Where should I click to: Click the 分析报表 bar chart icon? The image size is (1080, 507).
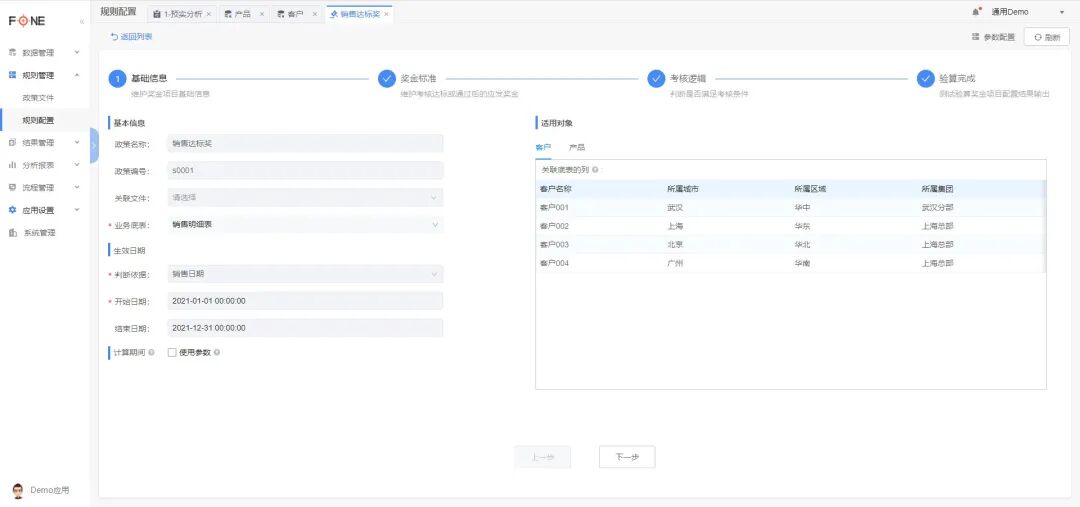(x=12, y=165)
